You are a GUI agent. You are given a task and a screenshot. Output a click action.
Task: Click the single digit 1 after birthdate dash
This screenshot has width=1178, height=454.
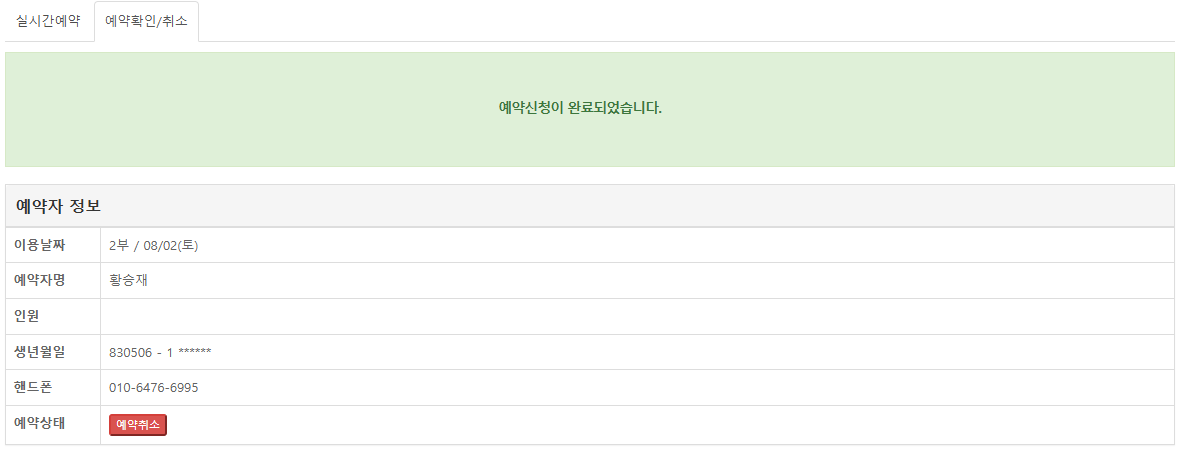click(x=171, y=352)
